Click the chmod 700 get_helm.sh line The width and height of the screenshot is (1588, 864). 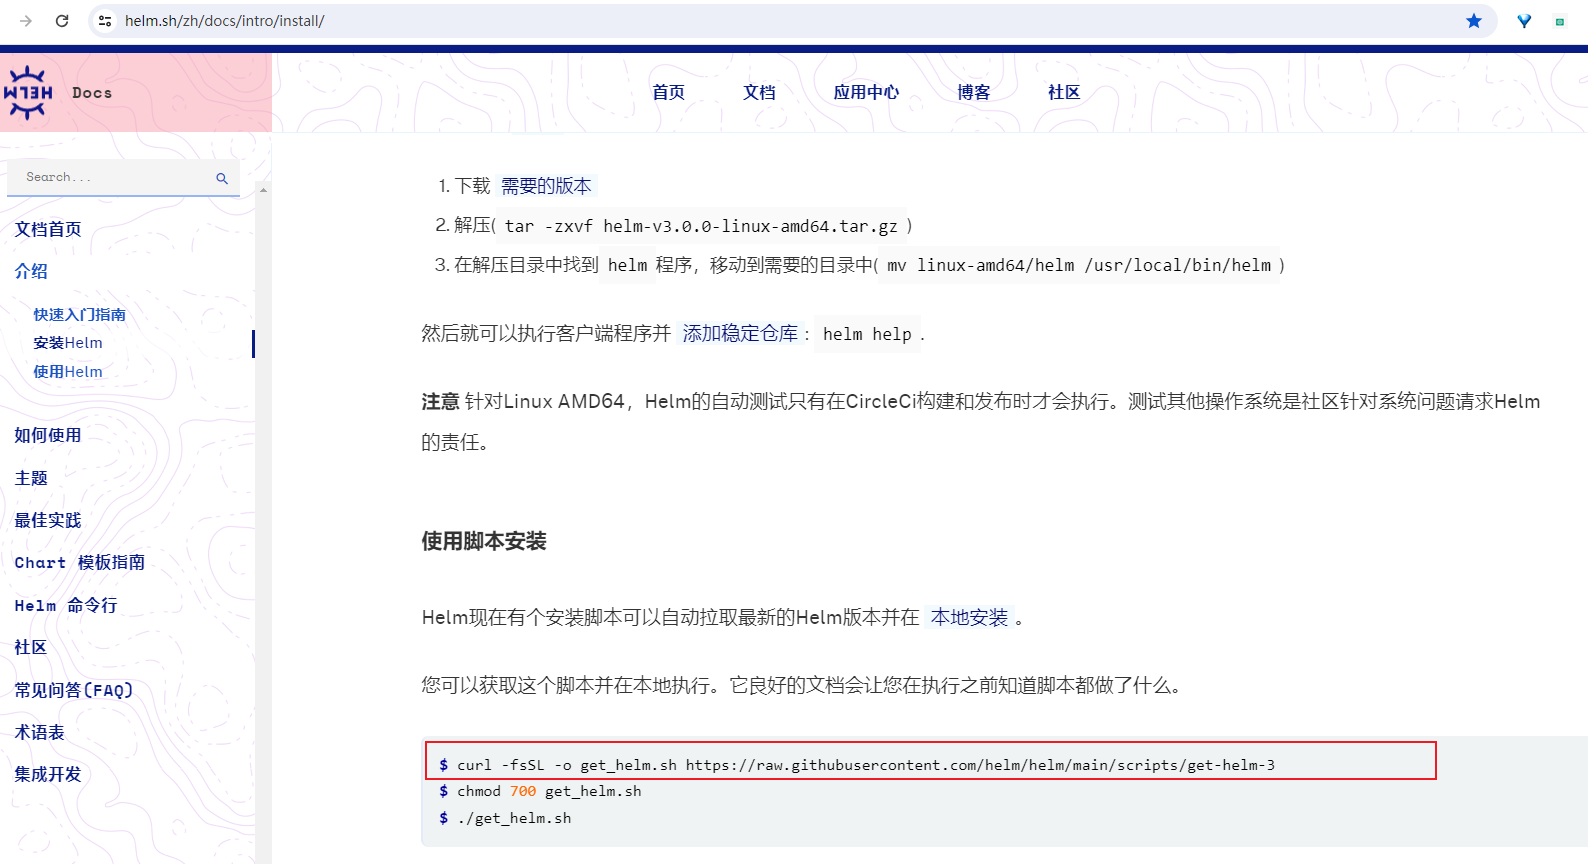540,791
